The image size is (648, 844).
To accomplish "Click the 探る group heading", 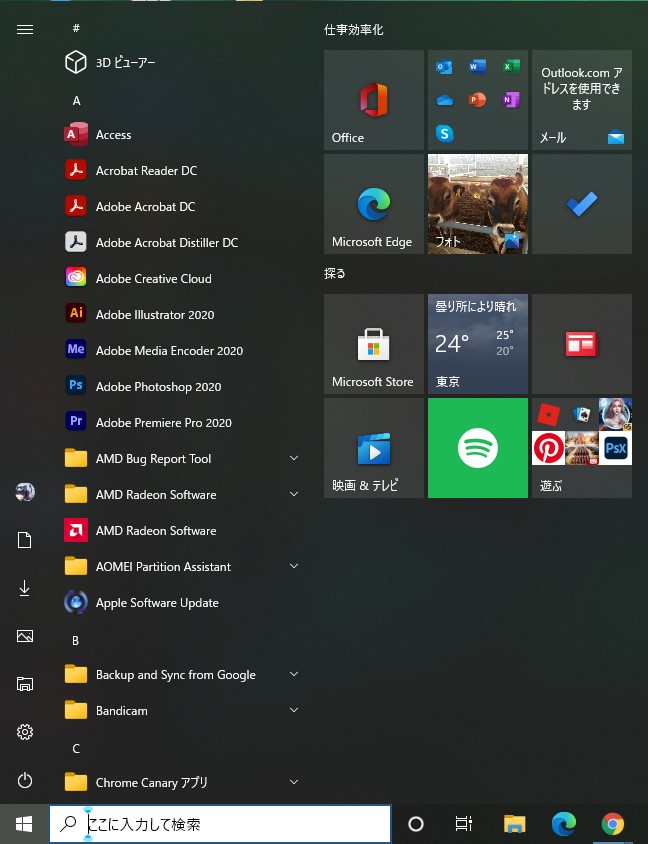I will point(335,273).
